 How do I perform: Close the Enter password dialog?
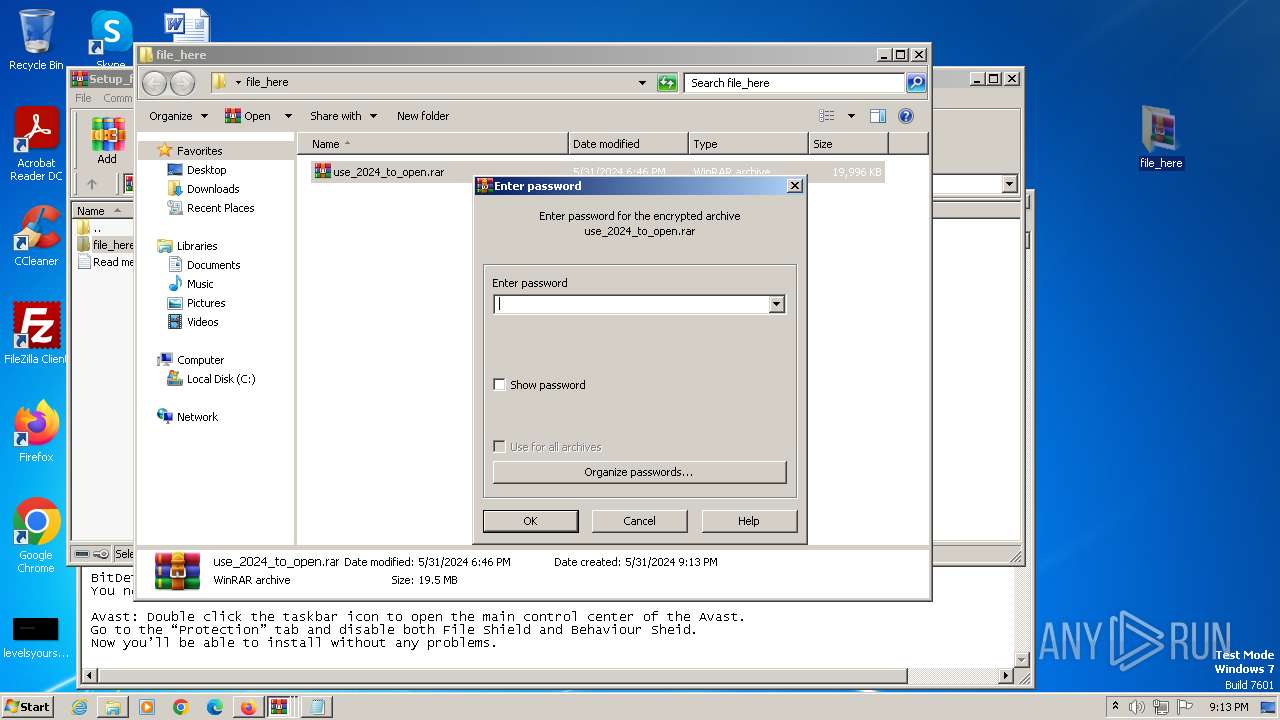click(x=794, y=186)
